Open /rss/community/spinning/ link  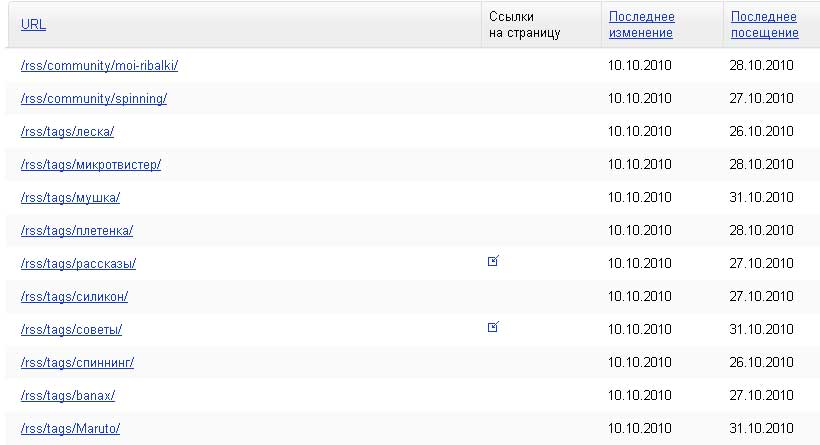[x=93, y=99]
